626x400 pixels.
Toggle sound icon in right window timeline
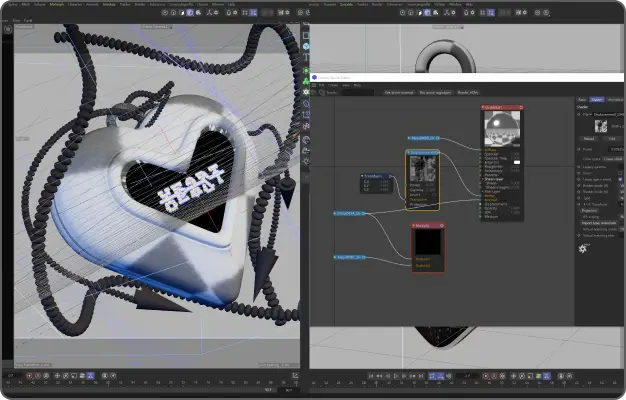pos(449,376)
